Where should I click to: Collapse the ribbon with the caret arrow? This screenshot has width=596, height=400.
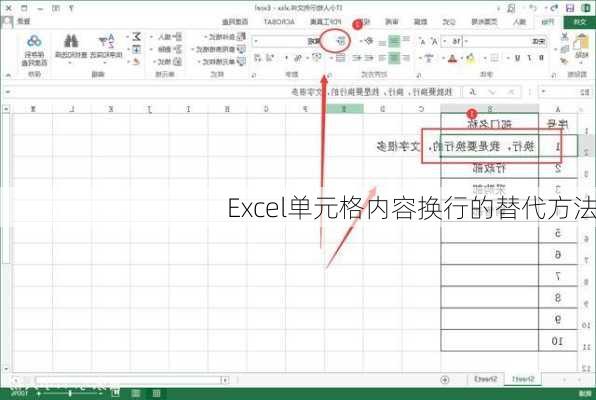pyautogui.click(x=8, y=75)
